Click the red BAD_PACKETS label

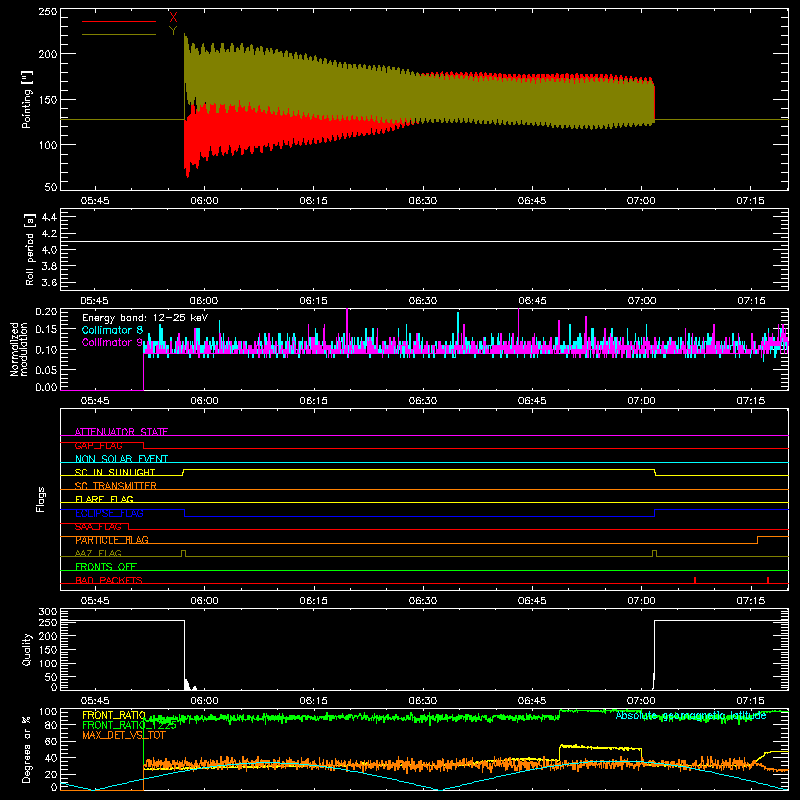coord(109,580)
